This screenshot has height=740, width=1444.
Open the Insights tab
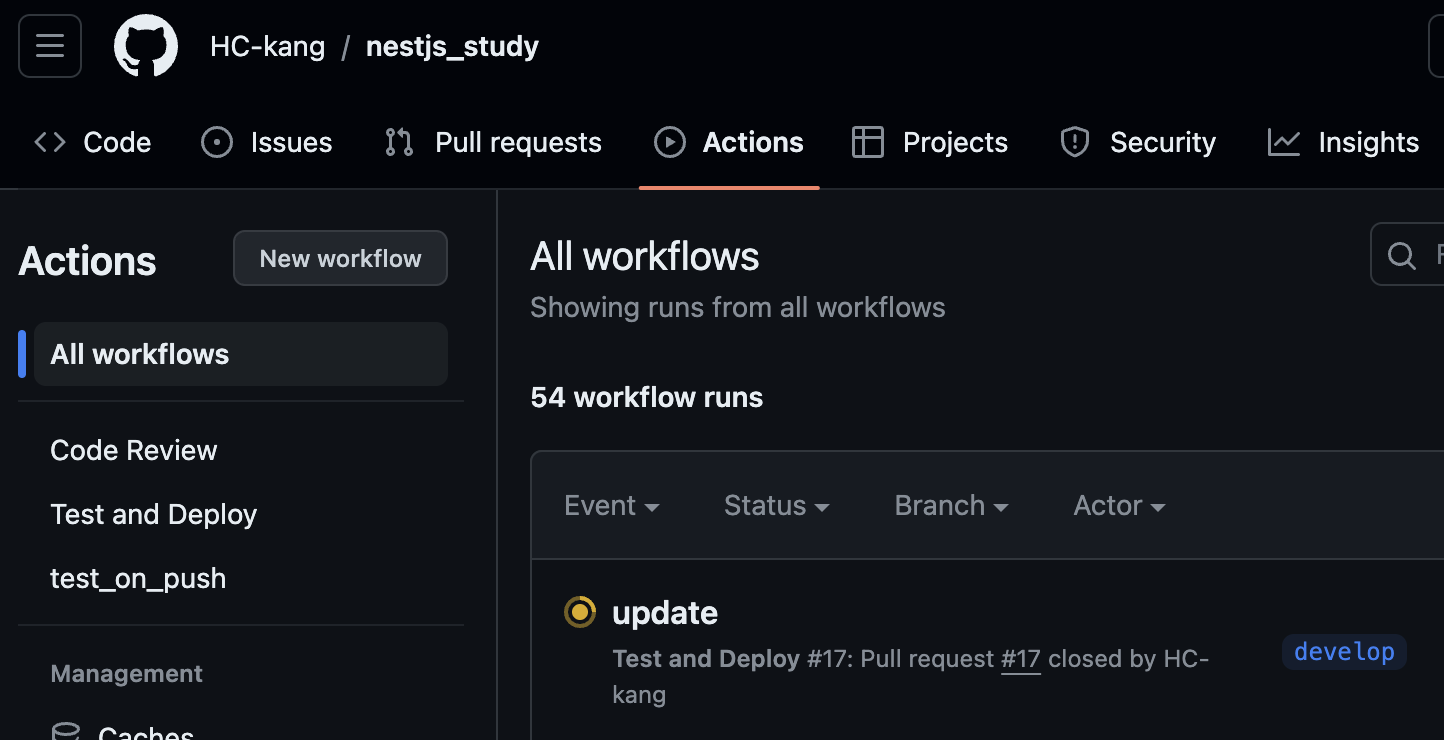coord(1343,143)
